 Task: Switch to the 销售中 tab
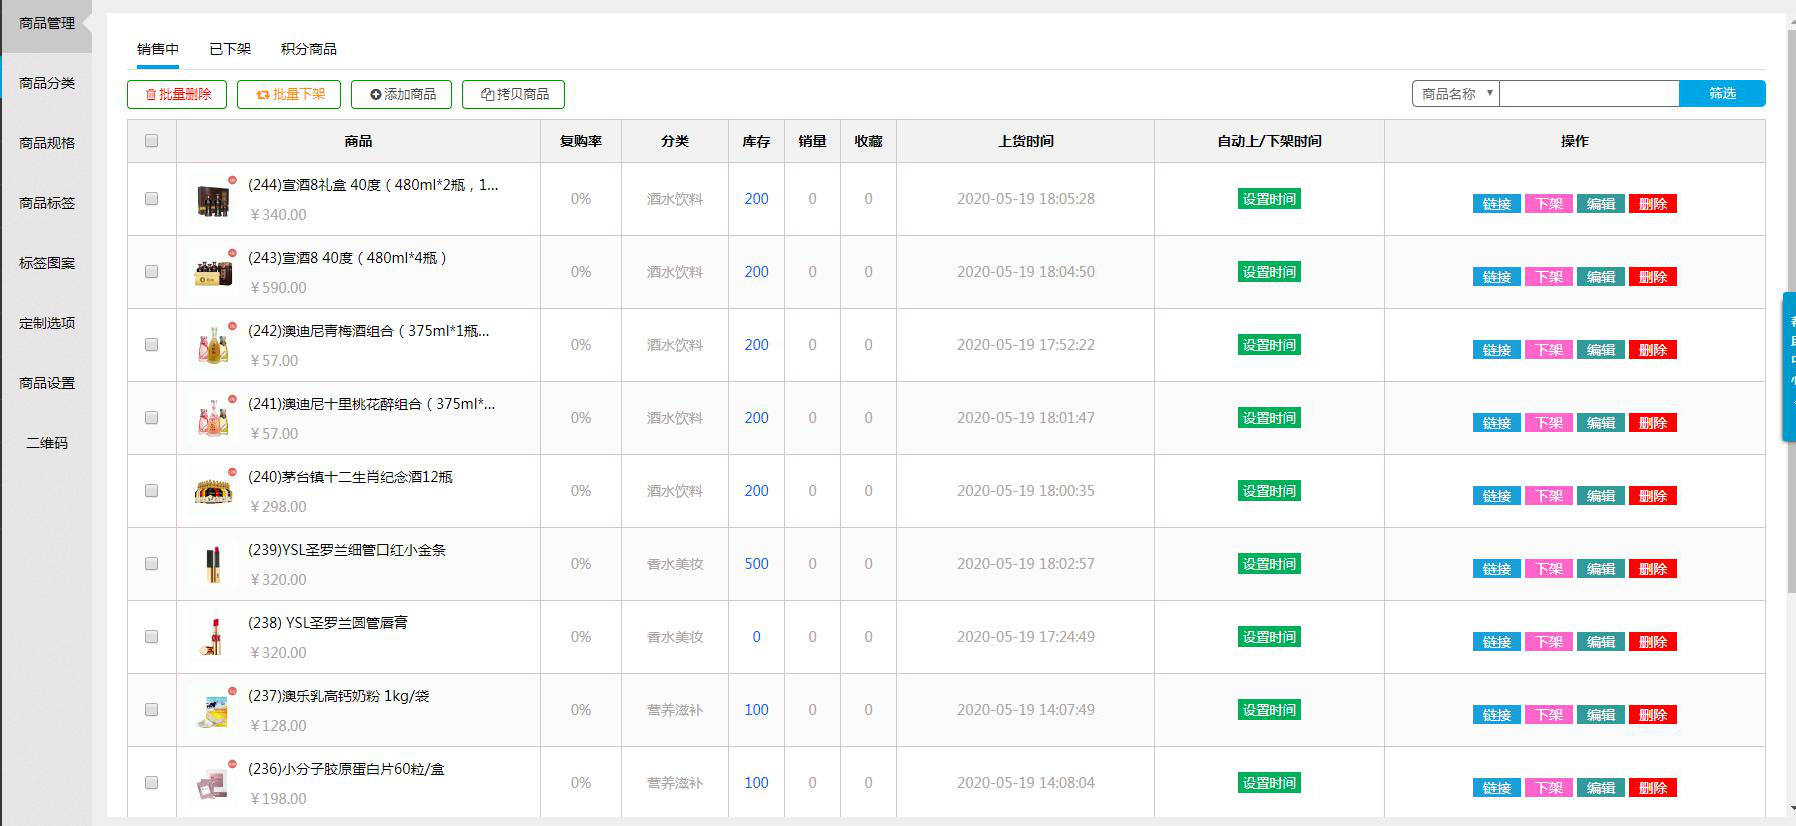tap(158, 49)
